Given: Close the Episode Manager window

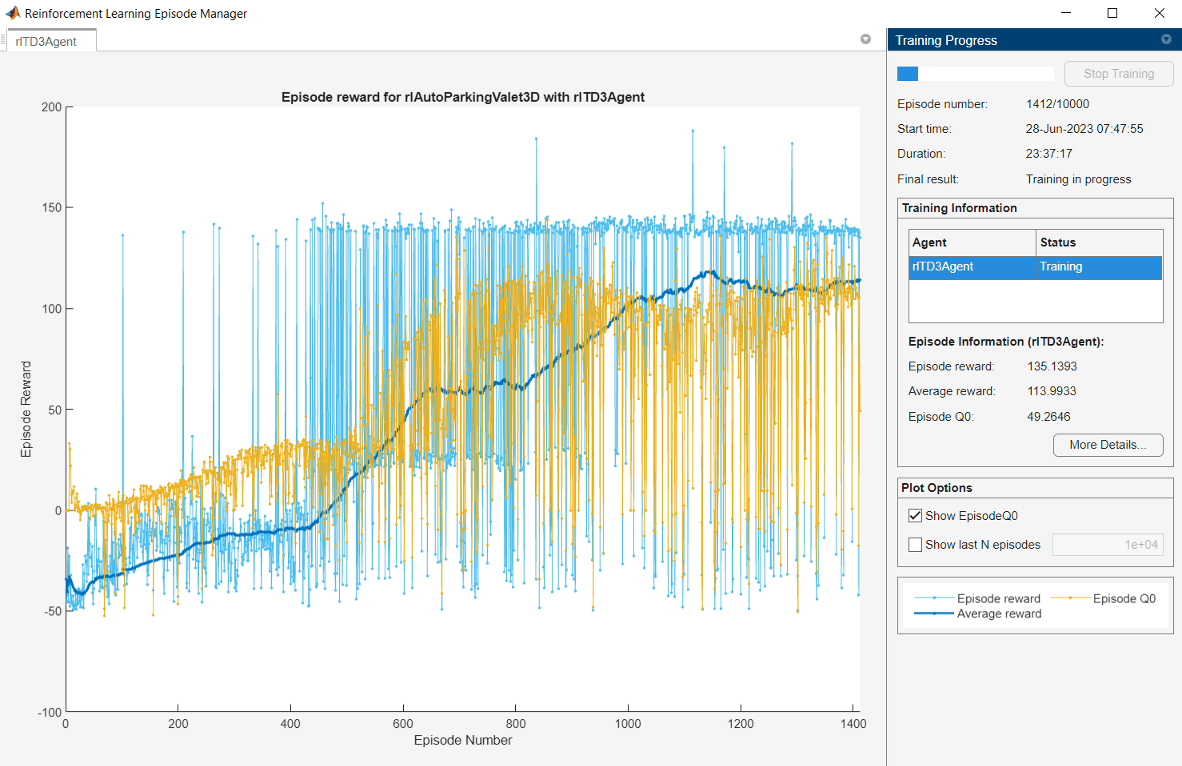Looking at the screenshot, I should point(1158,14).
